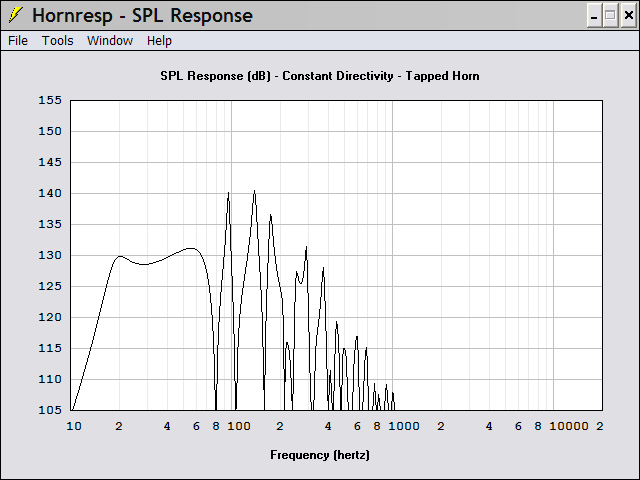Viewport: 640px width, 480px height.
Task: Click the 10000 Hz x-axis label
Action: click(x=569, y=427)
